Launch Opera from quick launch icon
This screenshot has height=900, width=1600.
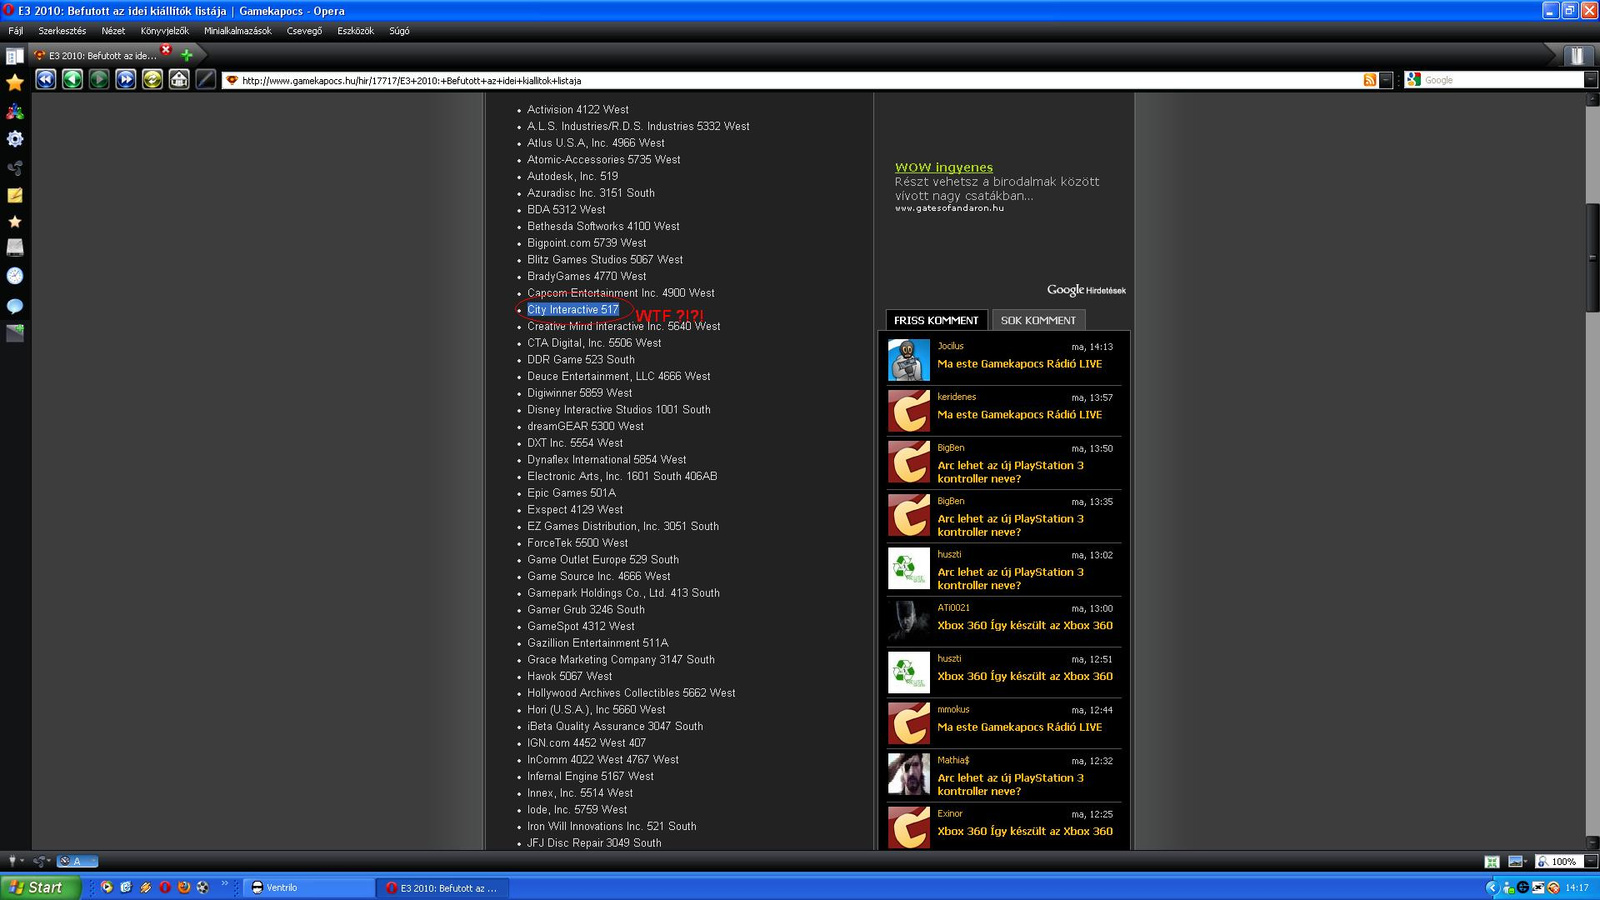(165, 887)
